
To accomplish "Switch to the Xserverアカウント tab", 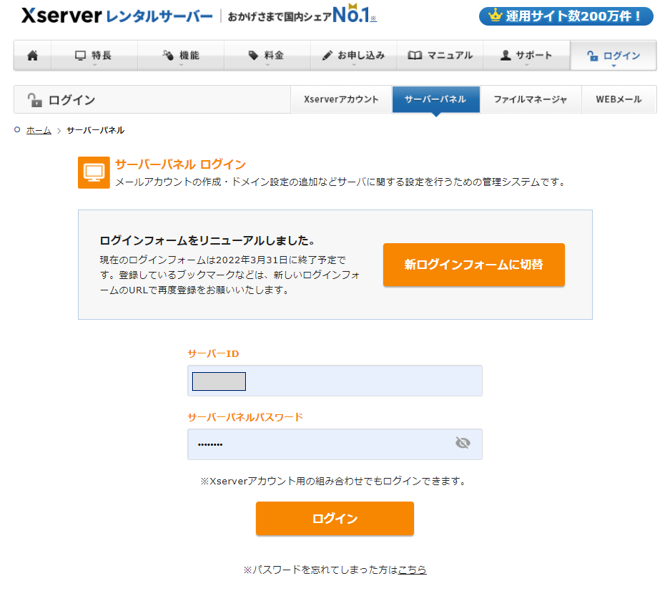I will click(341, 100).
